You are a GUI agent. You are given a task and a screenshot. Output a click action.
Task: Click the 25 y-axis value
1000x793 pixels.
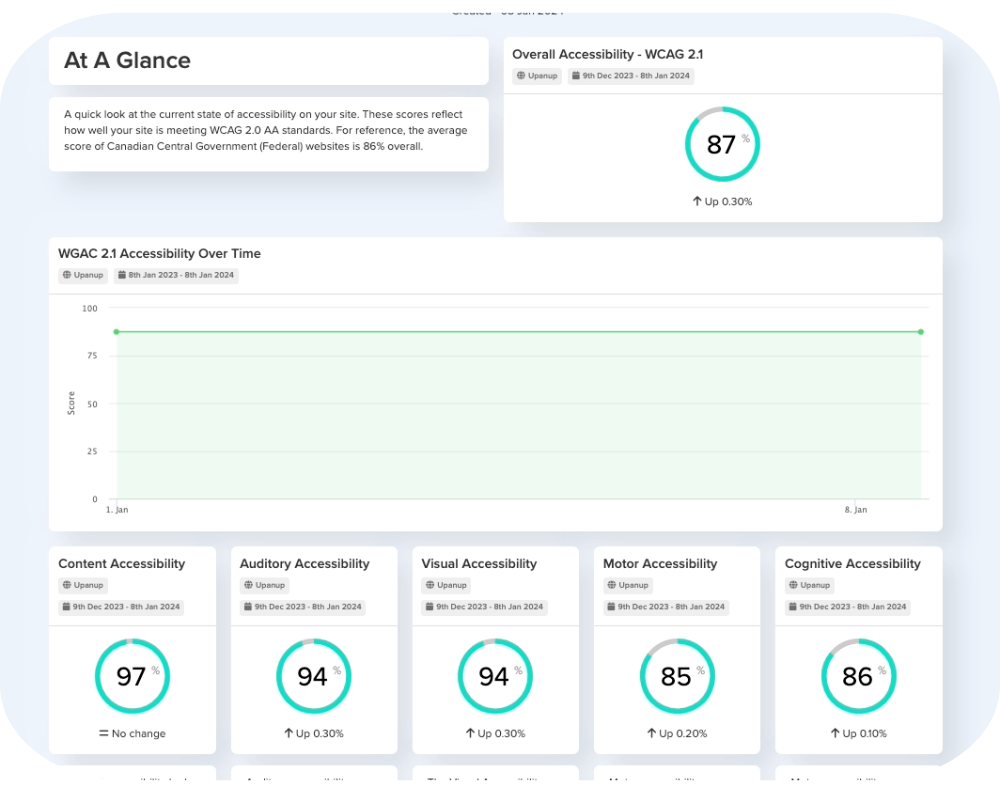point(92,451)
